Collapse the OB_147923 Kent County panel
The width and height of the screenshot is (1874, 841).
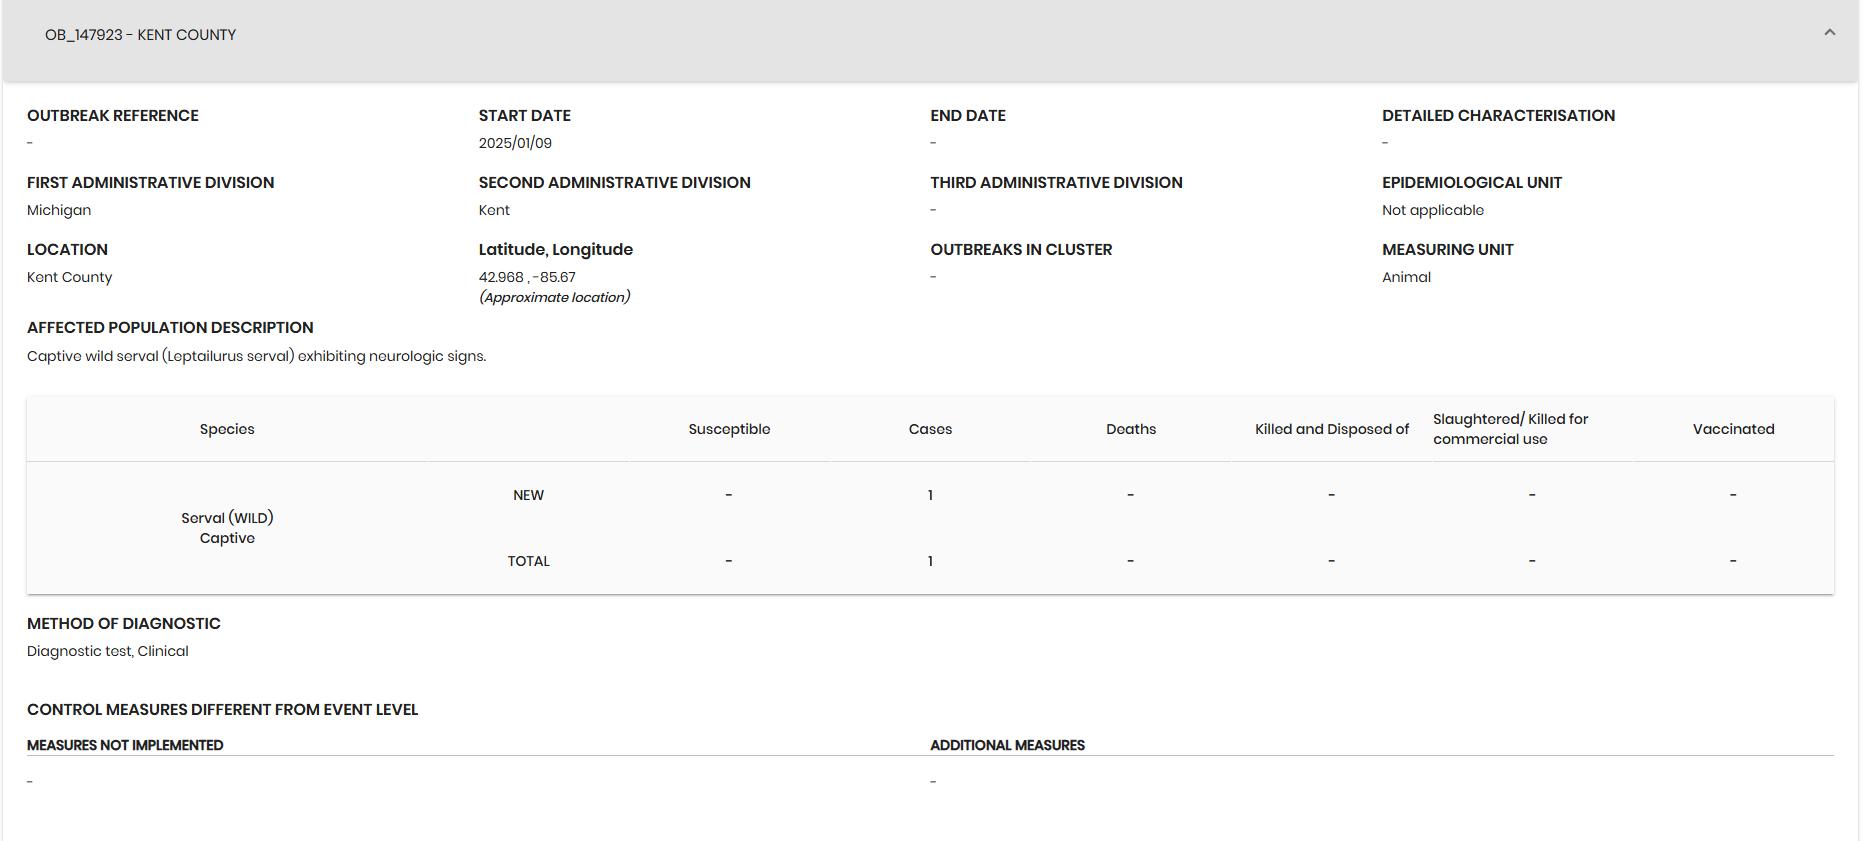click(x=1829, y=33)
